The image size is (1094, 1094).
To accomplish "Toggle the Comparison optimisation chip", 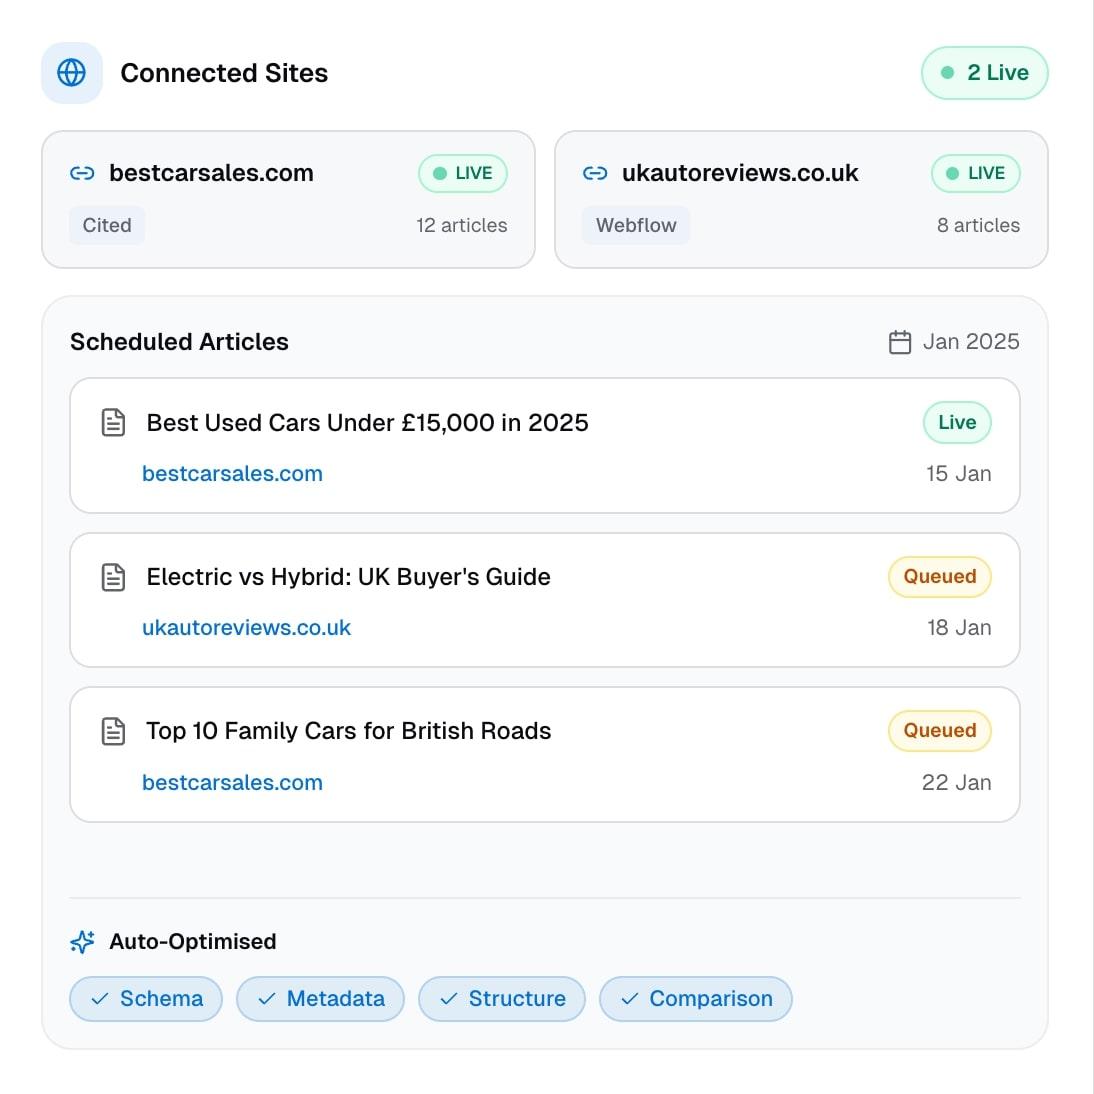I will tap(696, 999).
